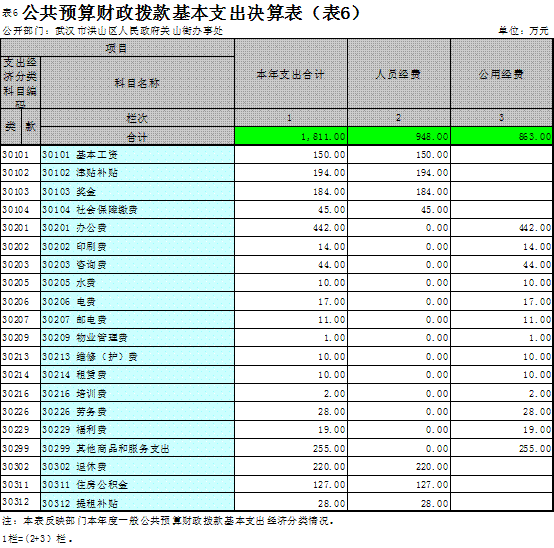Click the 30299 其他商品和服务支出 cell
The width and height of the screenshot is (554, 548).
pyautogui.click(x=137, y=448)
